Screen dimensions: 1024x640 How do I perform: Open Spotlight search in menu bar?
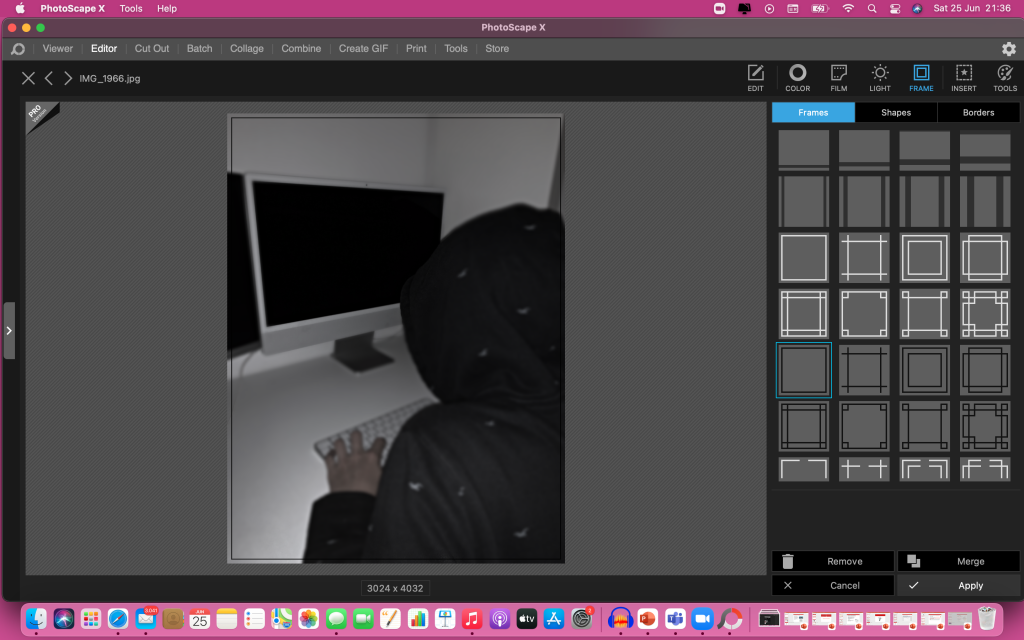click(x=871, y=8)
